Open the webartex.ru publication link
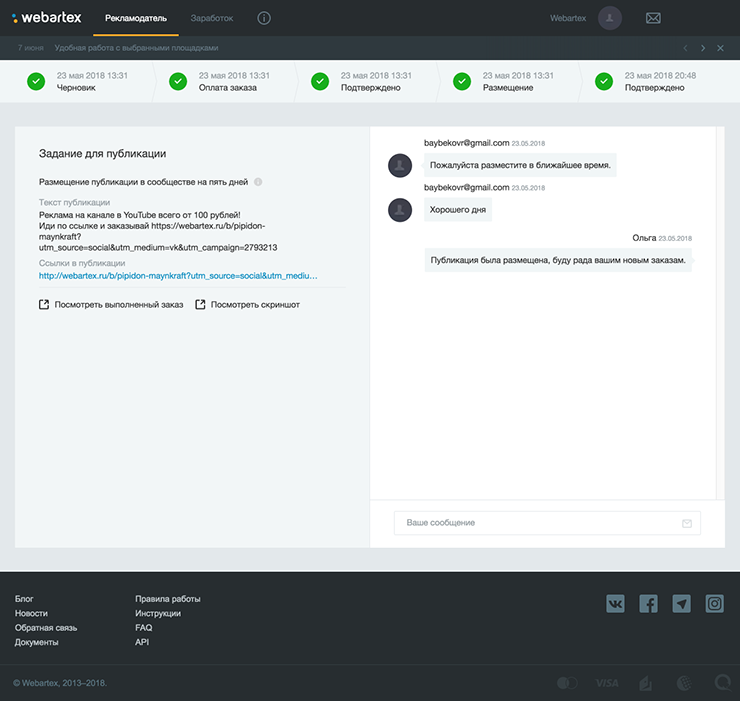This screenshot has height=701, width=740. (x=178, y=275)
